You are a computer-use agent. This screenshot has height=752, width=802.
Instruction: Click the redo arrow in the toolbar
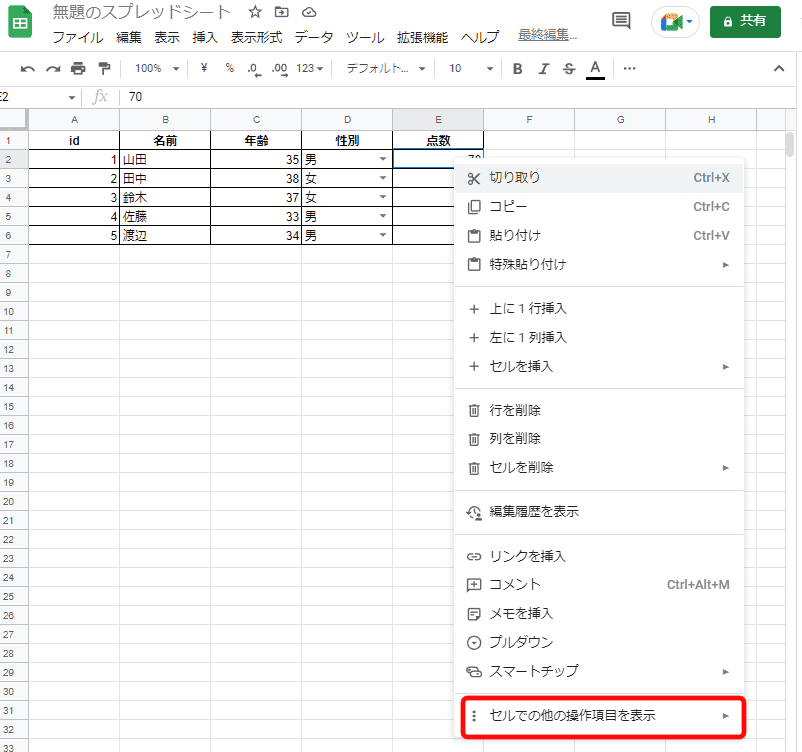pos(52,69)
